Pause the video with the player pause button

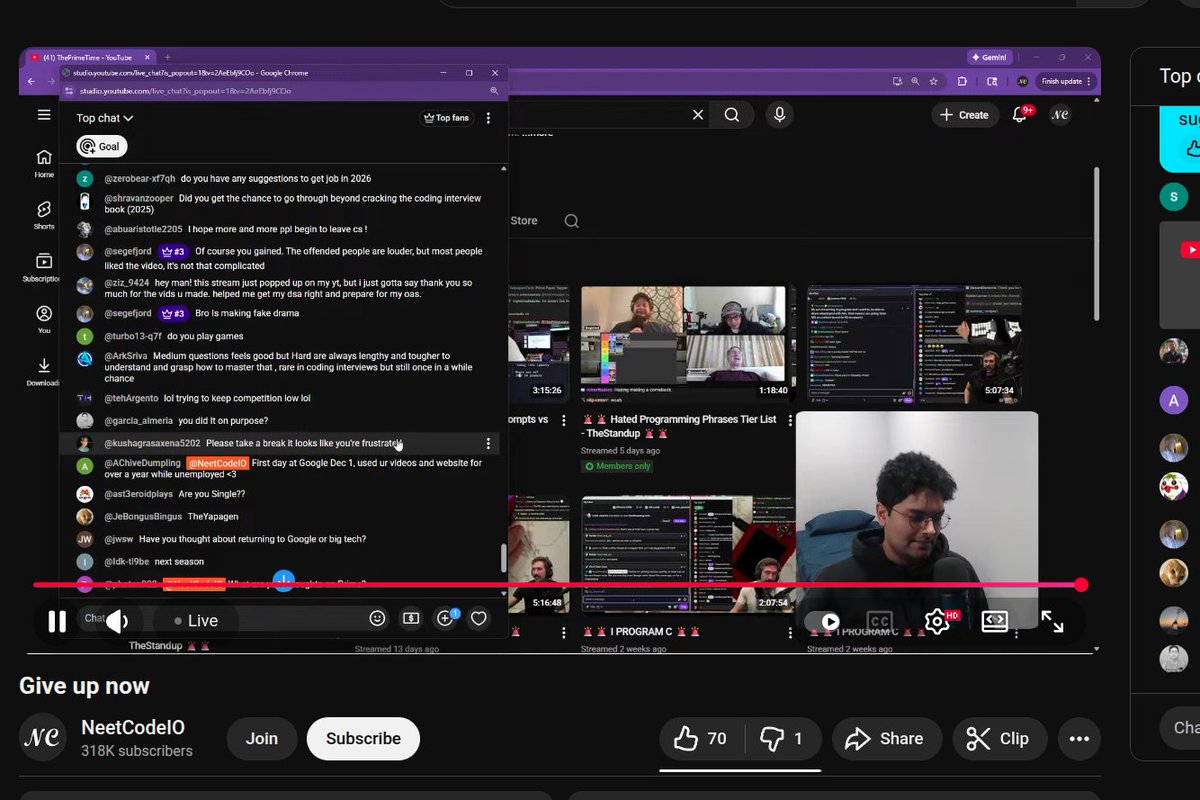(57, 621)
